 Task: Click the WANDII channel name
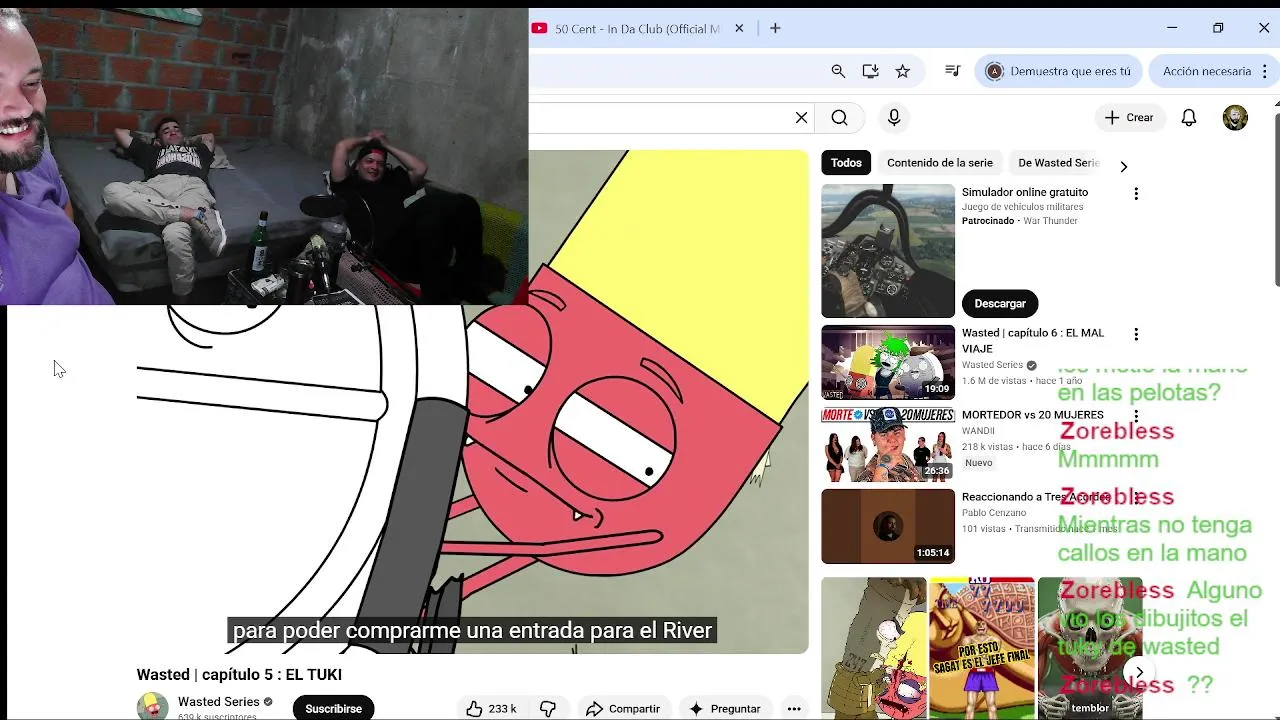[978, 431]
